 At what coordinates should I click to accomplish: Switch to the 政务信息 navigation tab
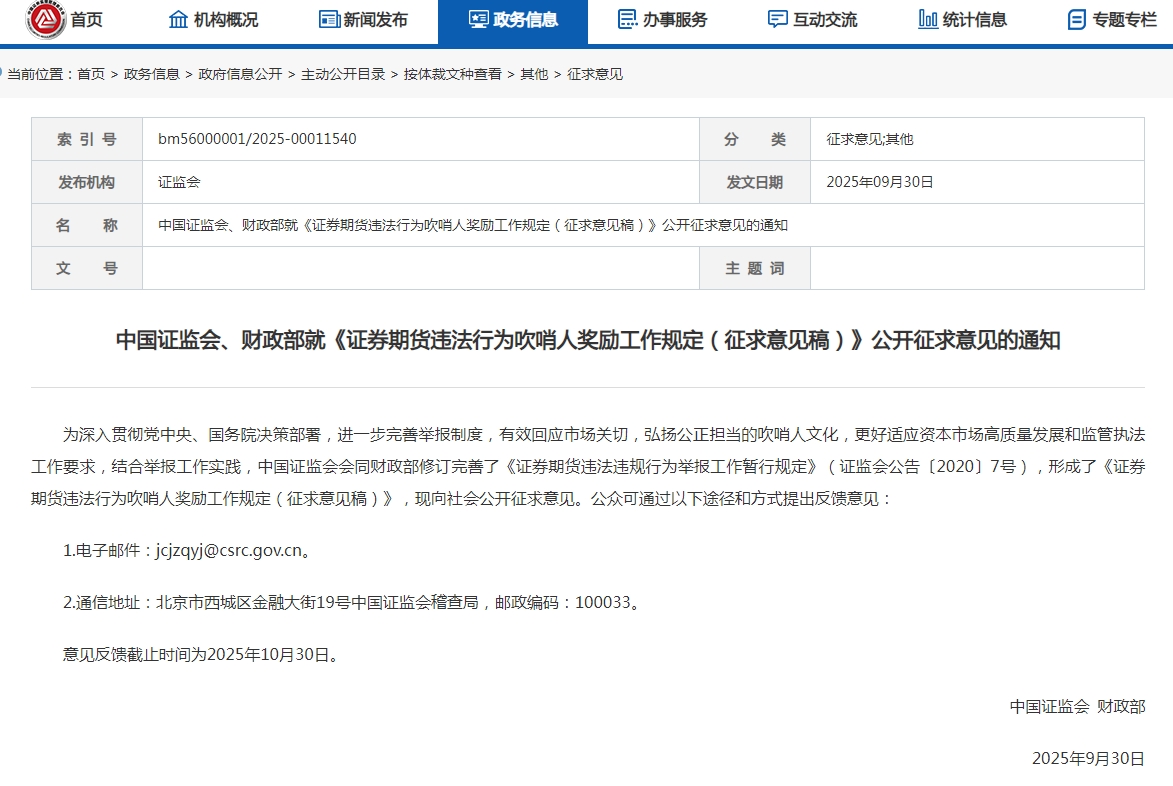[512, 17]
